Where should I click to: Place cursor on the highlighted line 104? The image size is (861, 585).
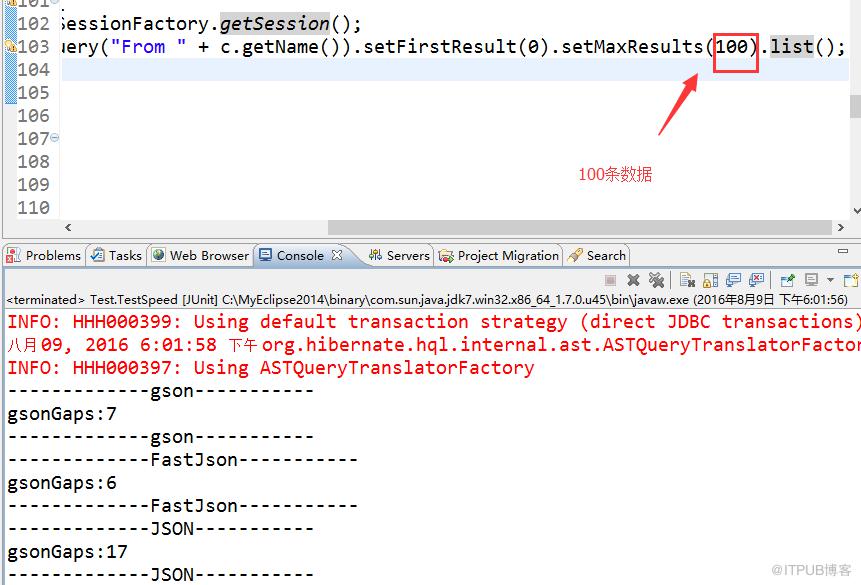(455, 70)
